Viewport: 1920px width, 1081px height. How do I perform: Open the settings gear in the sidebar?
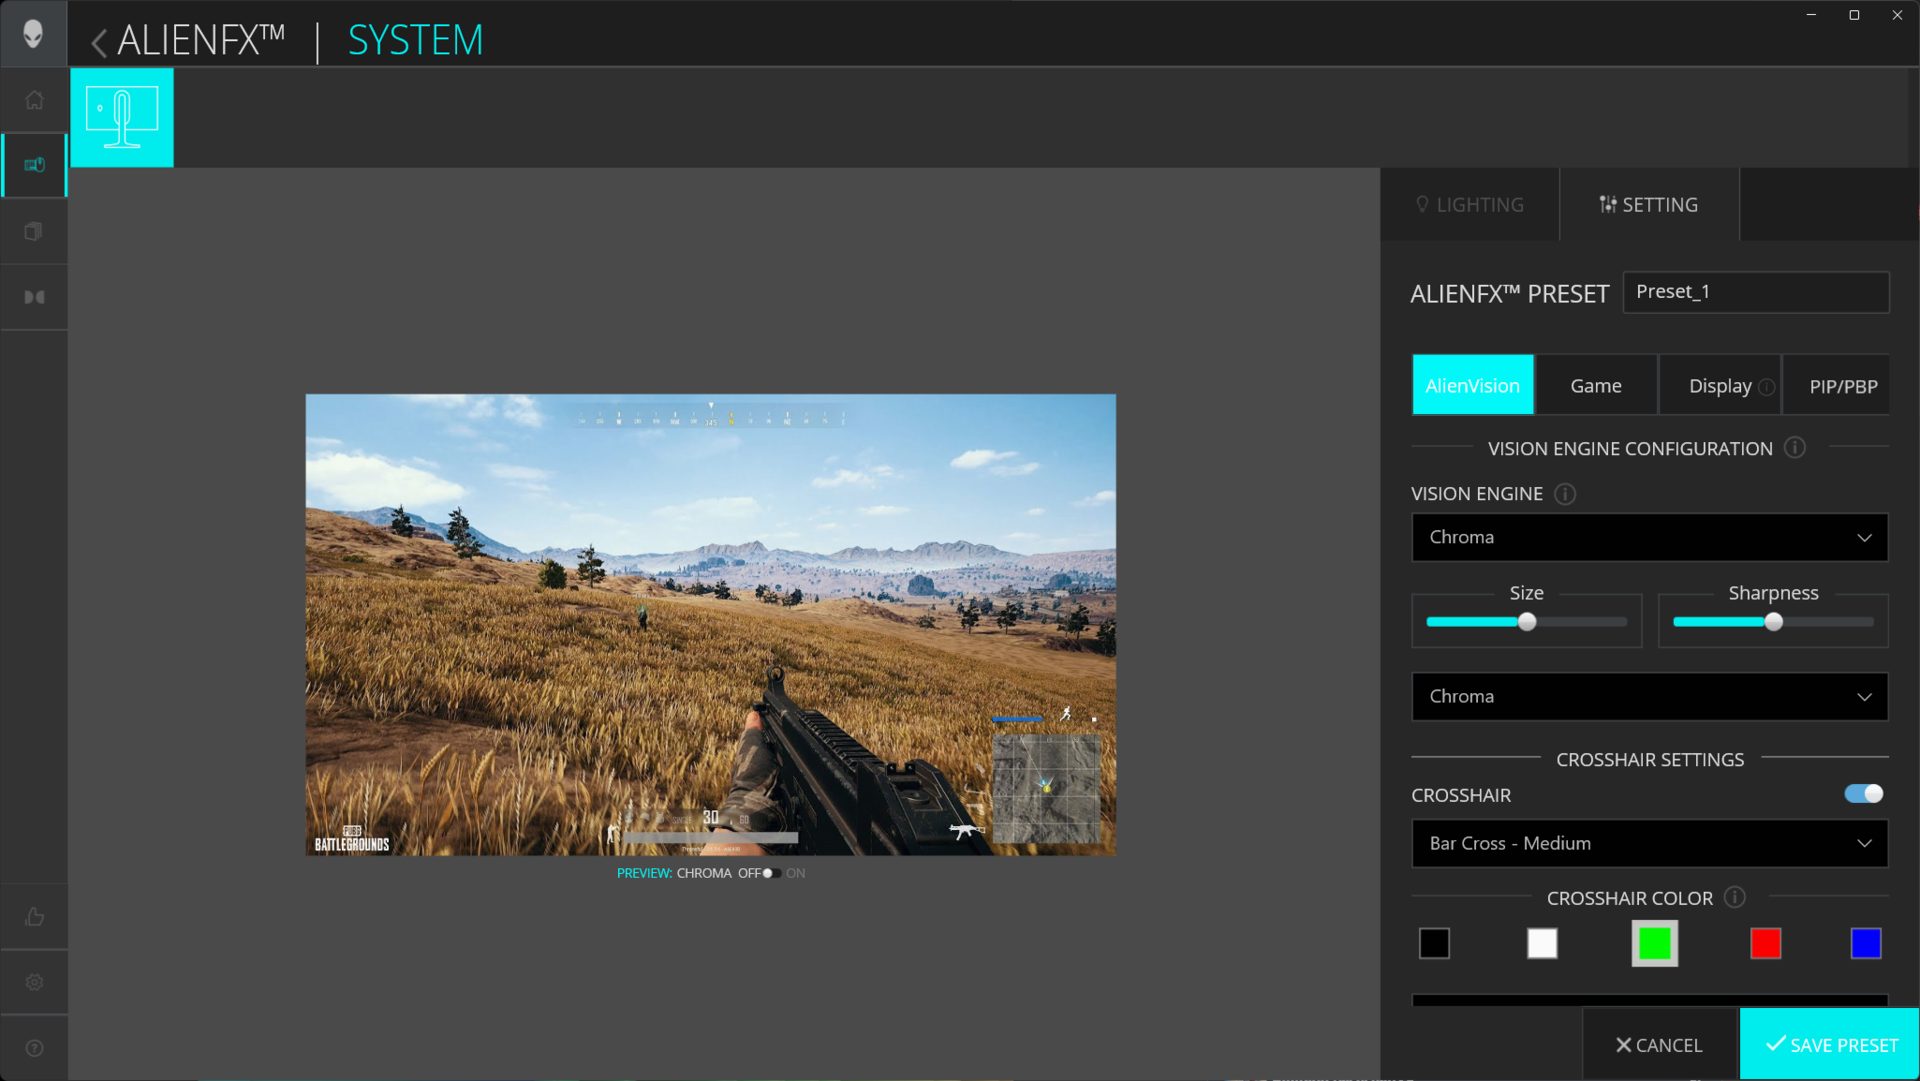pos(34,982)
